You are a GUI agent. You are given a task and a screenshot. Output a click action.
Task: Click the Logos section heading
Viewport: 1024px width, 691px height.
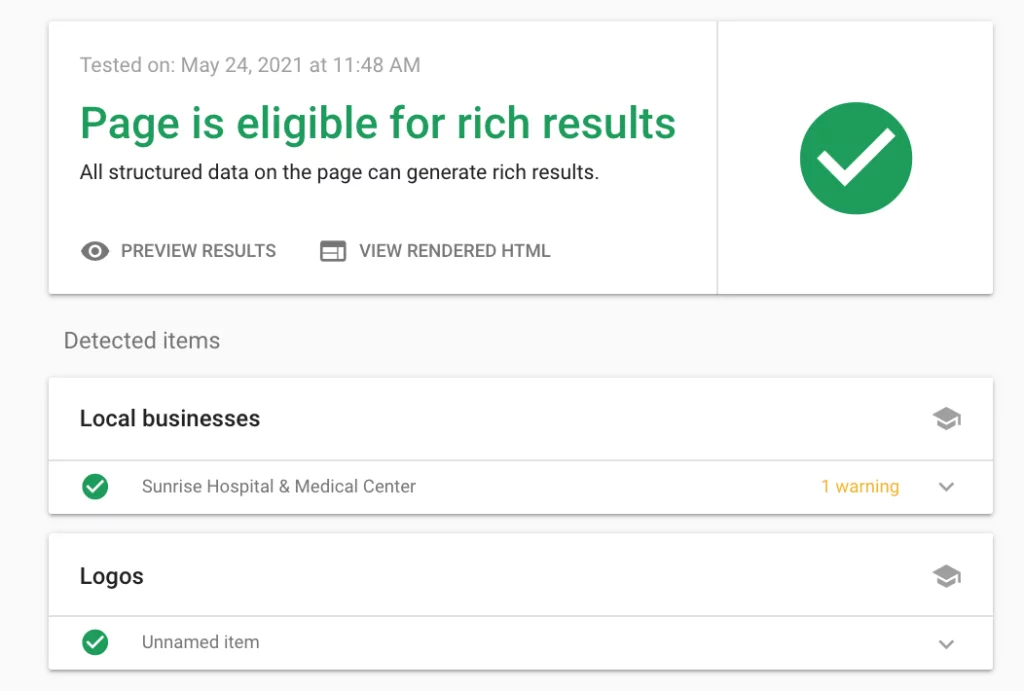point(112,576)
